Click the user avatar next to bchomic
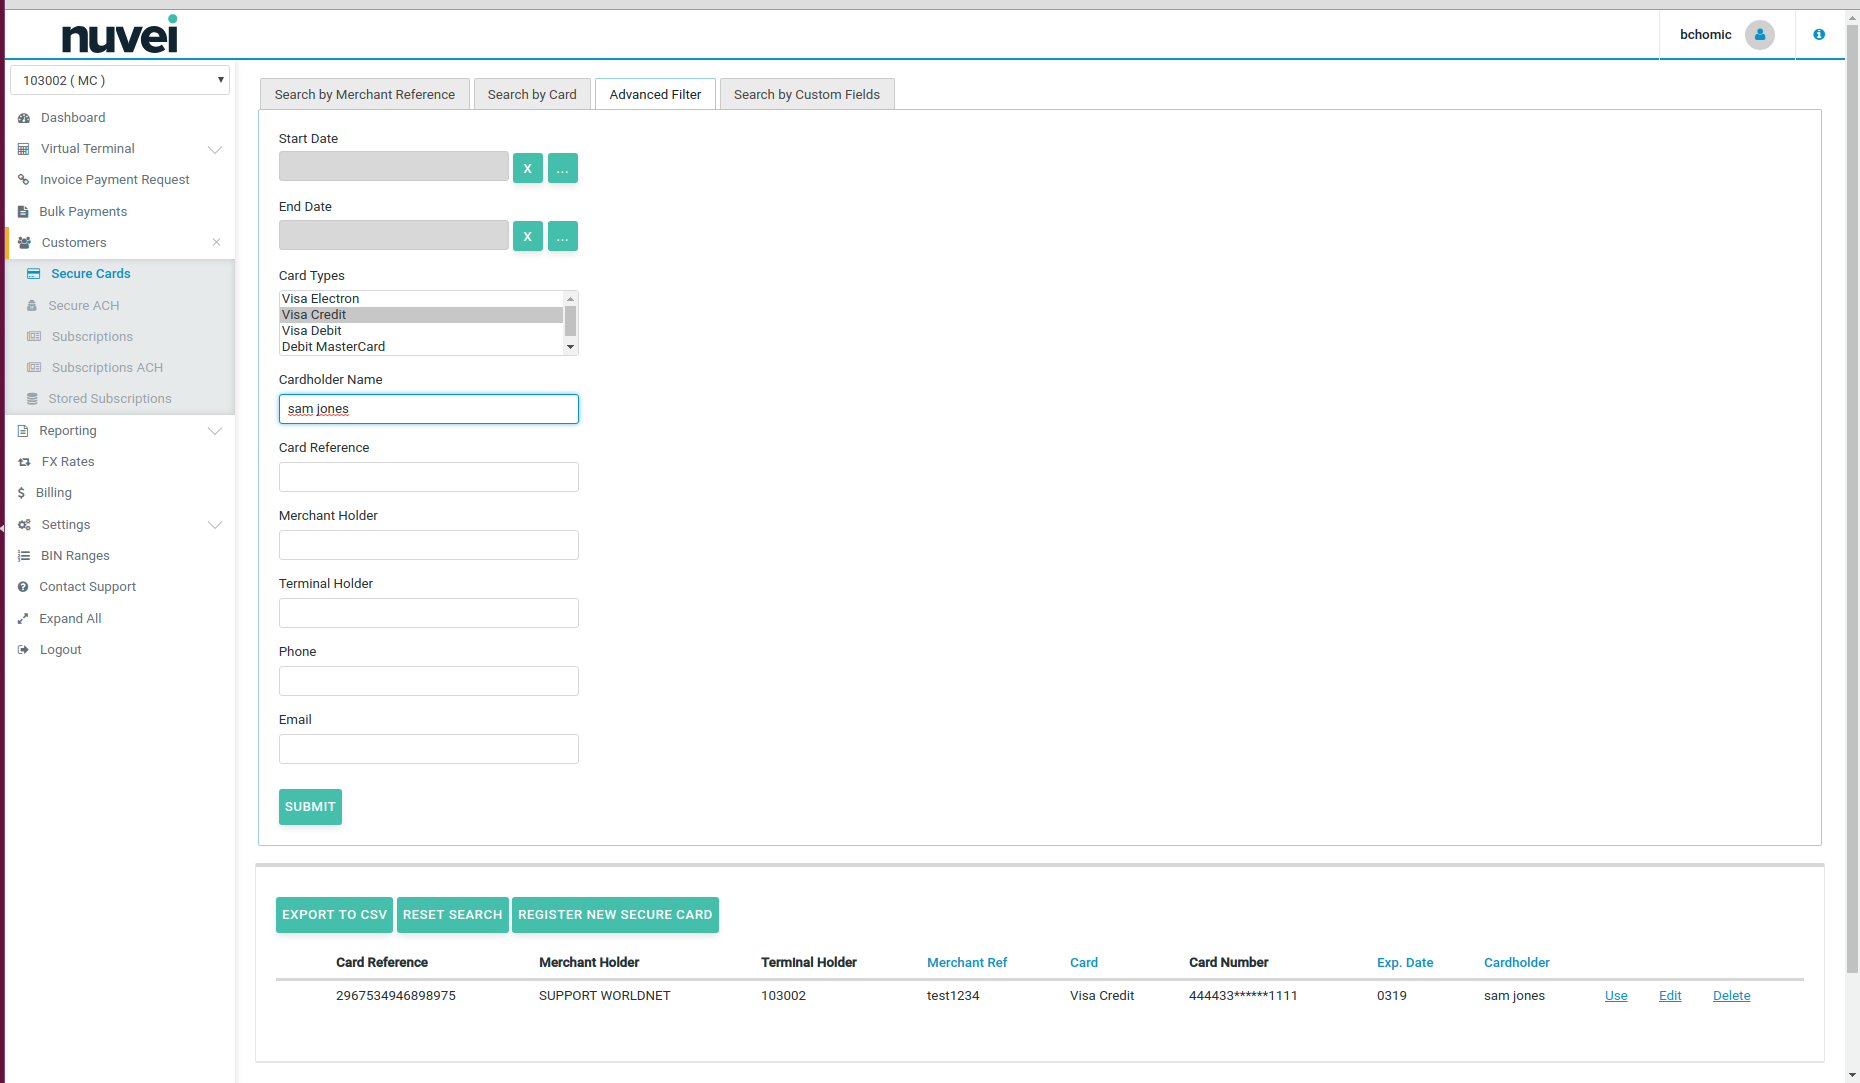The height and width of the screenshot is (1083, 1860). point(1759,34)
